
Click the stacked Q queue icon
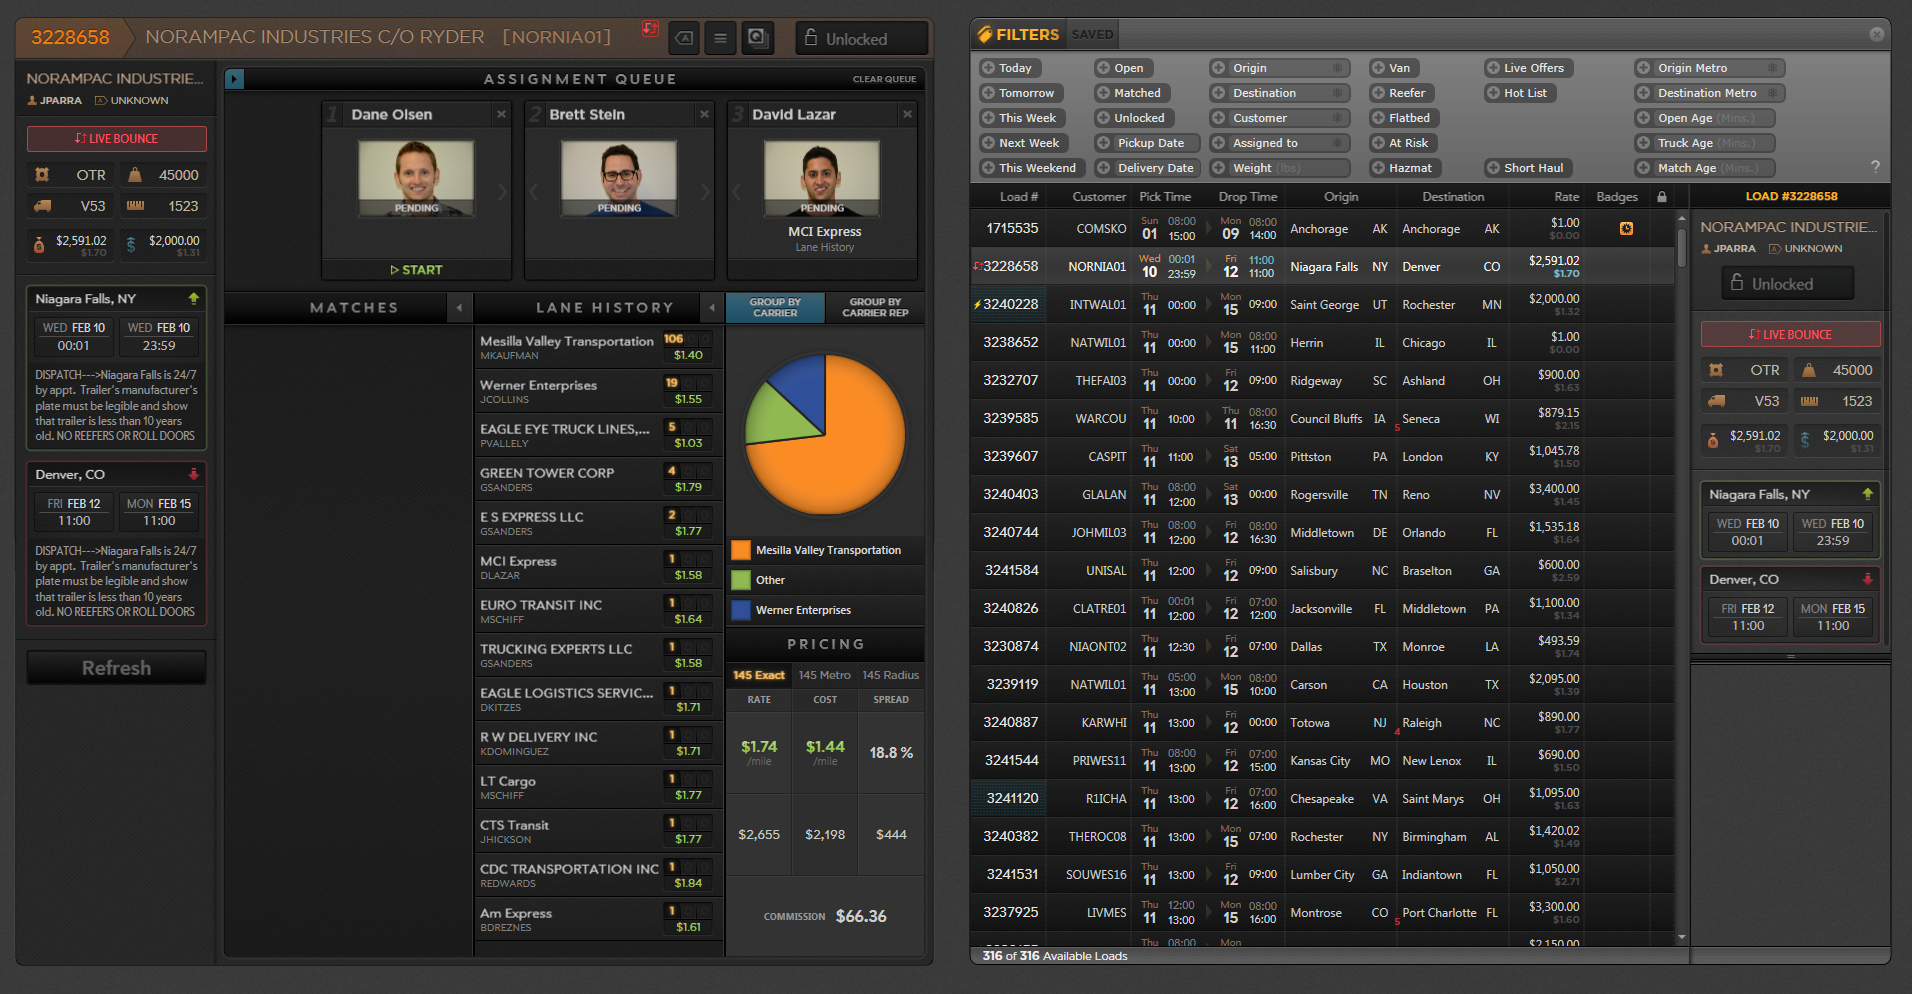click(758, 38)
